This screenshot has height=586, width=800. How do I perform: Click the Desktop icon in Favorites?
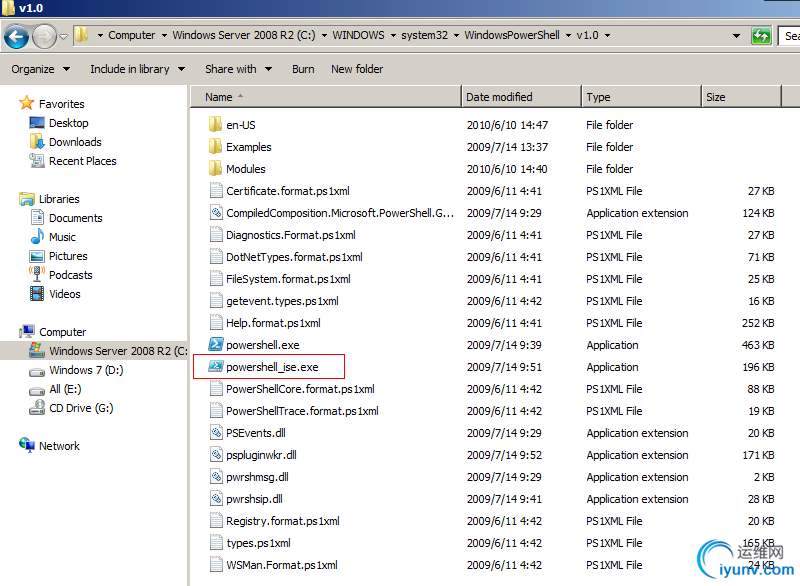(x=37, y=123)
